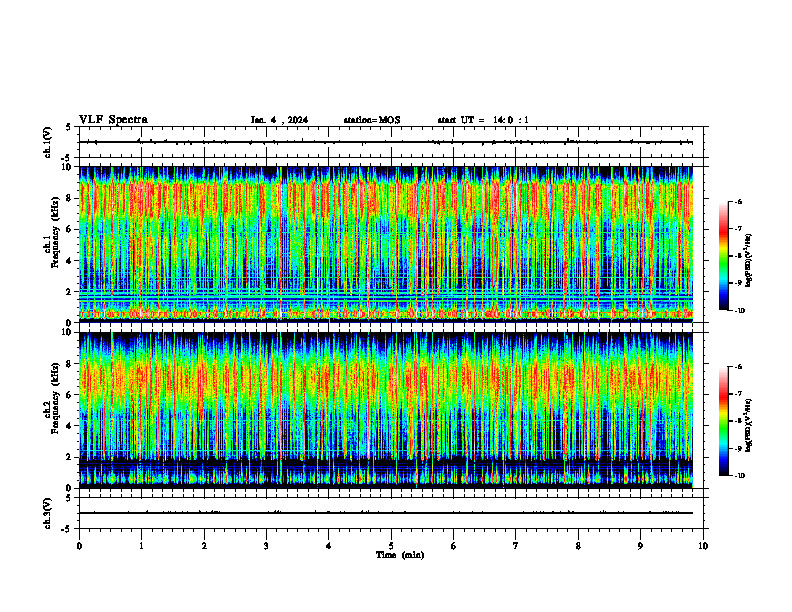The height and width of the screenshot is (612, 792).
Task: Click the ch.1 spectrogram color scale bar
Action: point(723,256)
